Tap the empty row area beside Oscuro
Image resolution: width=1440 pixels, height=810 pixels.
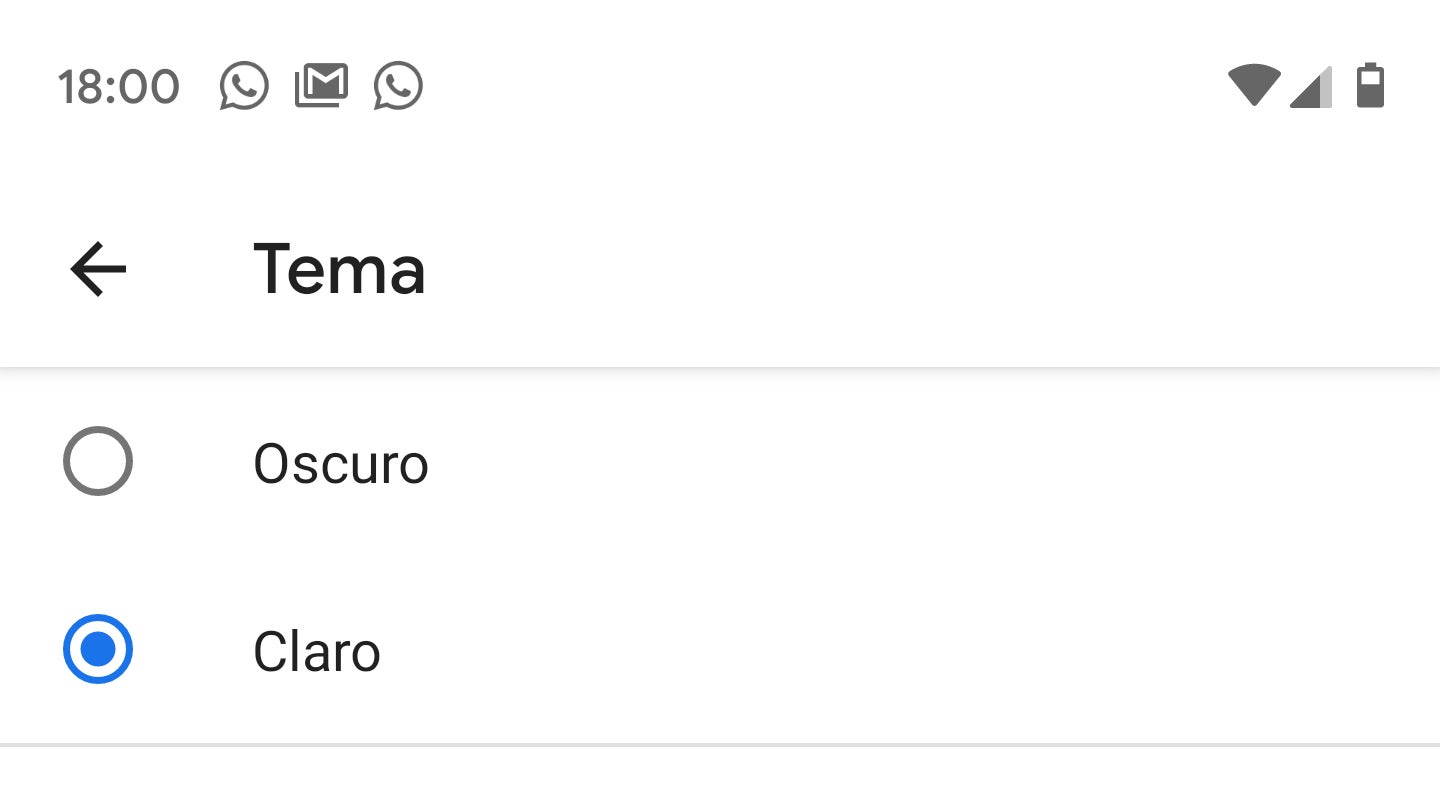click(x=900, y=461)
